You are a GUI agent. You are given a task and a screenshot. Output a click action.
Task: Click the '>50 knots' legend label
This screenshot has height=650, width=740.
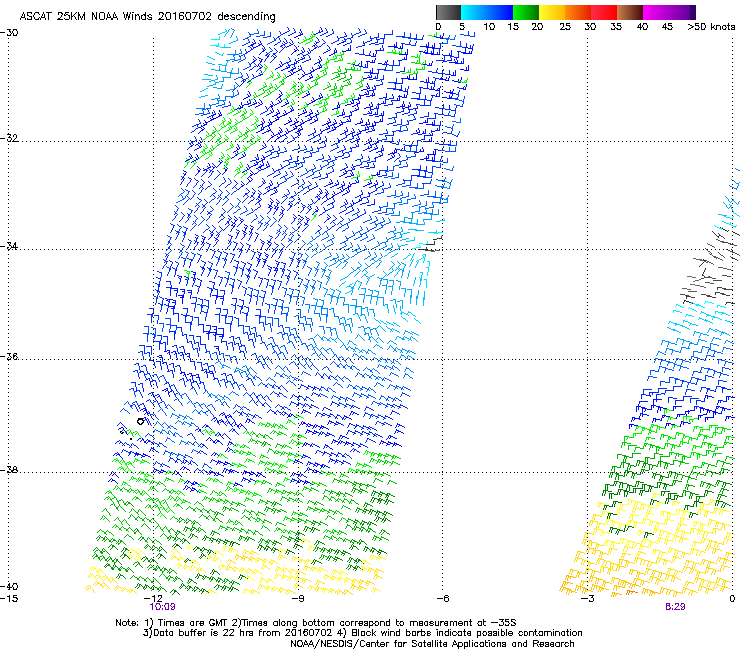click(x=711, y=27)
